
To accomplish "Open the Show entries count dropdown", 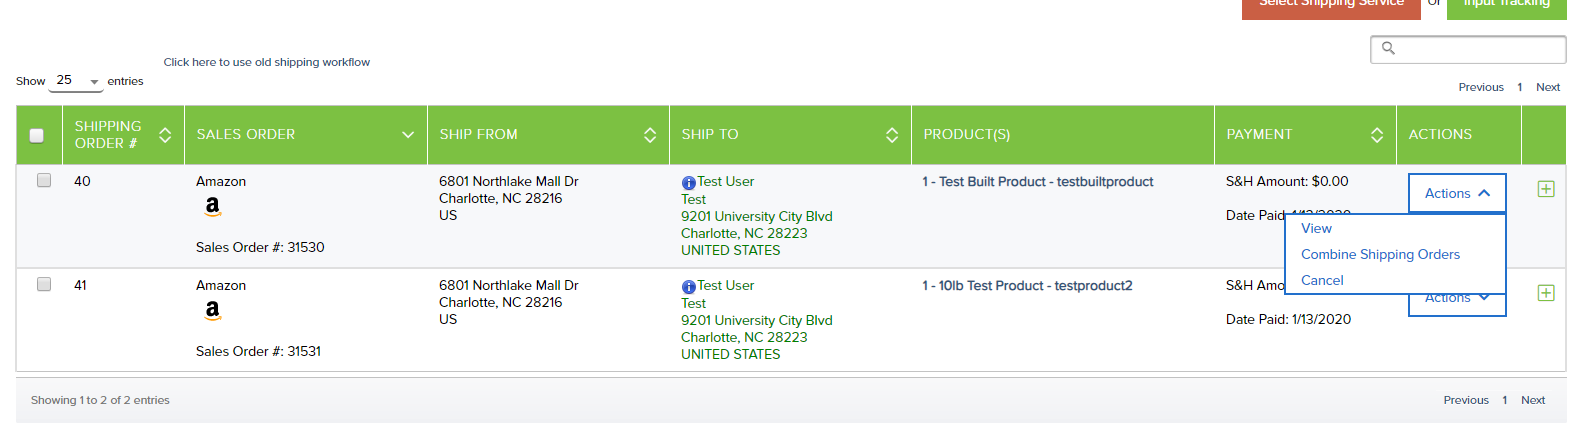I will (76, 81).
